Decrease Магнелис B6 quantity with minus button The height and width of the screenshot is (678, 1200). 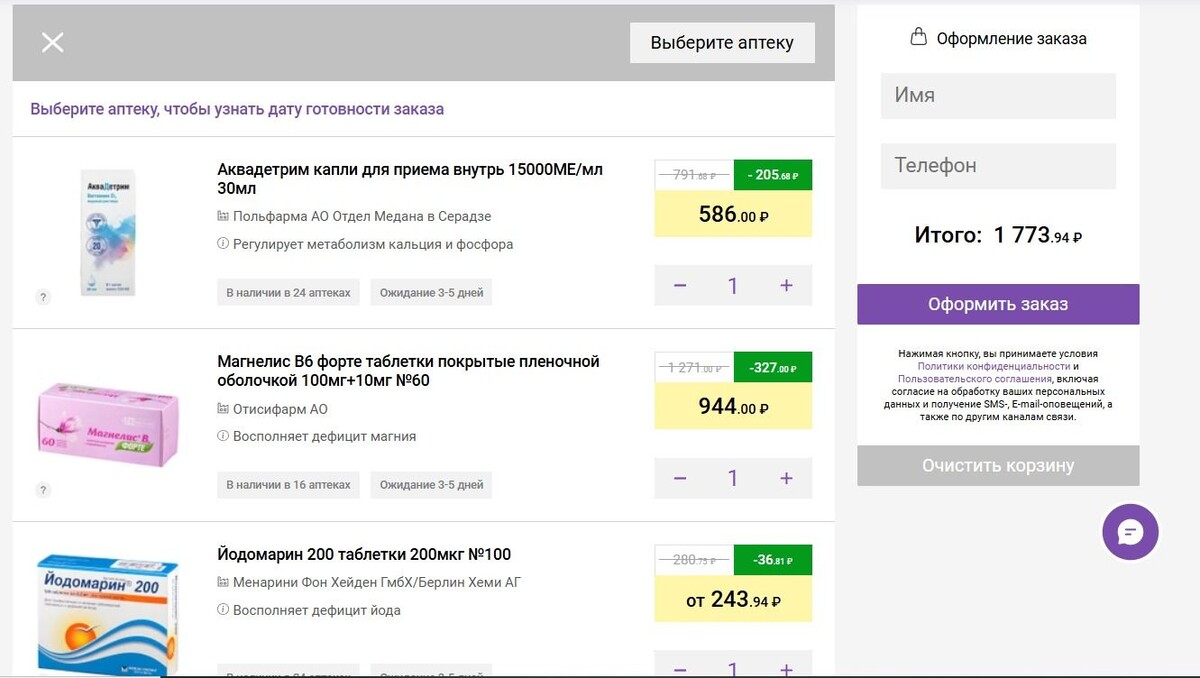(680, 478)
